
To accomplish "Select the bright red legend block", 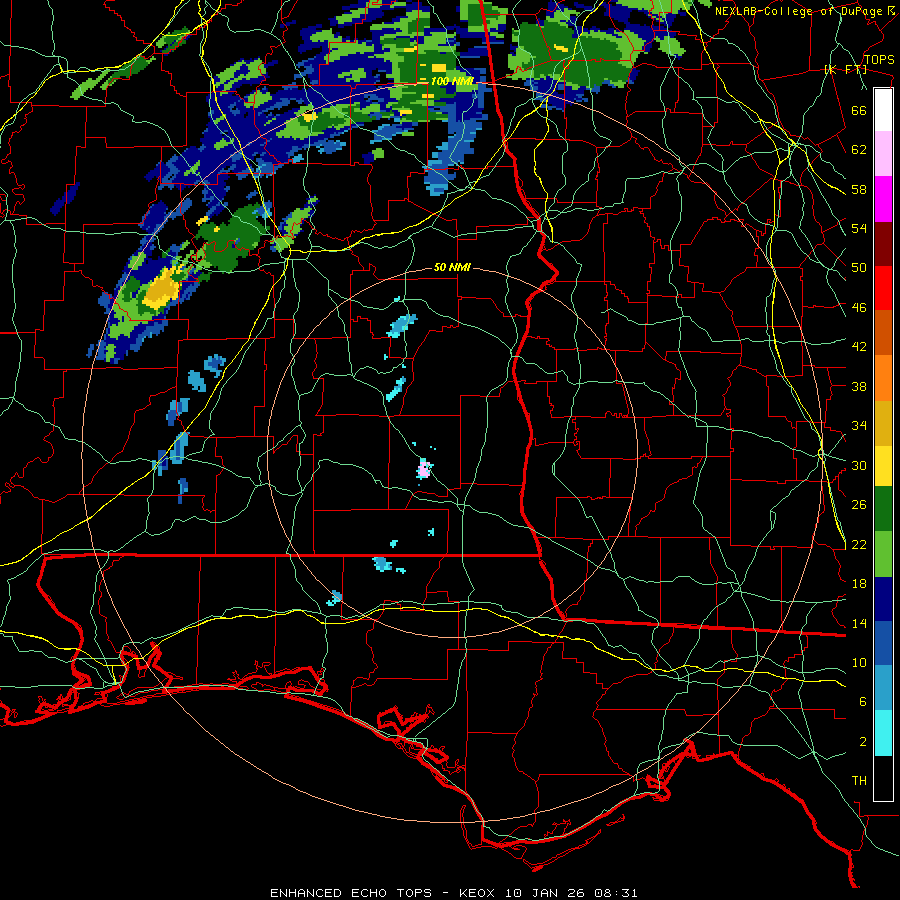I will click(x=883, y=288).
